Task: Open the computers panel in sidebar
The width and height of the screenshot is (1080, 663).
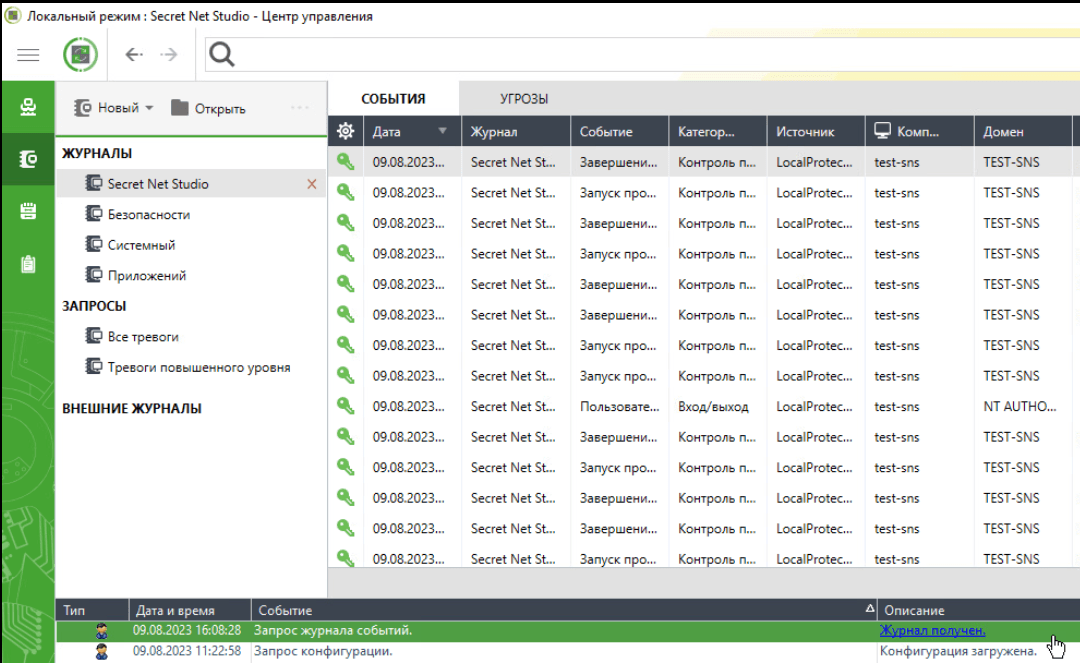Action: 28,107
